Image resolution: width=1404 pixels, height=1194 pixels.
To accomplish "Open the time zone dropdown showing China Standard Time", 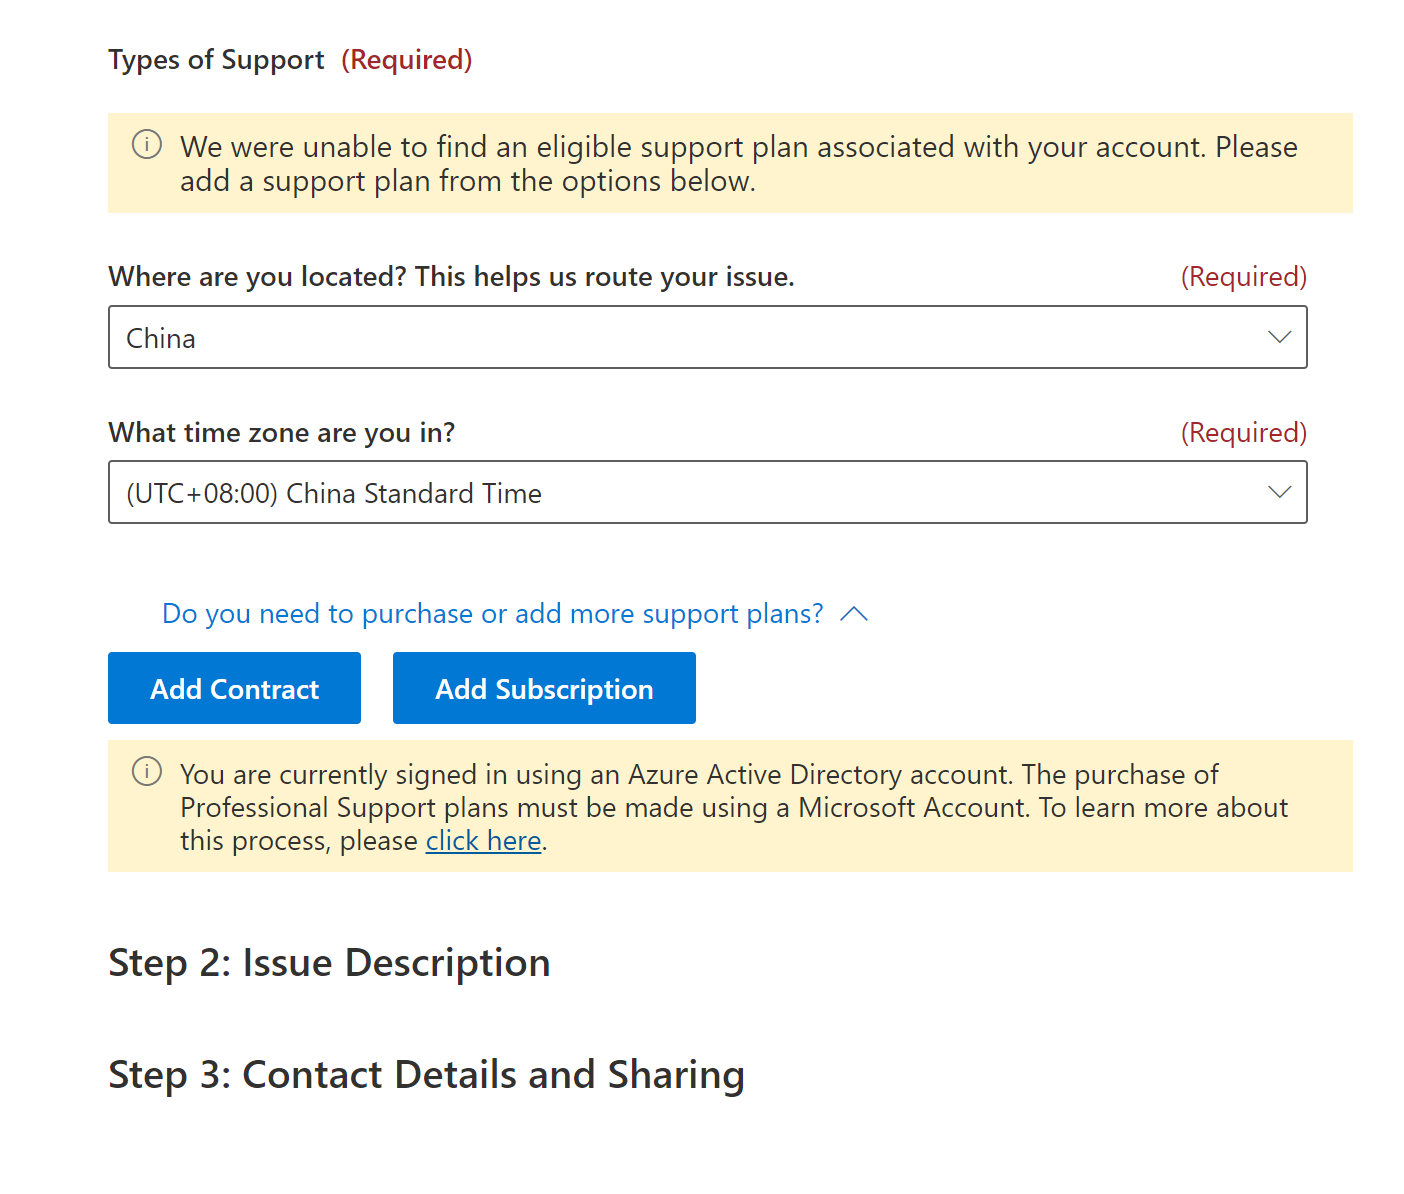I will (x=707, y=492).
